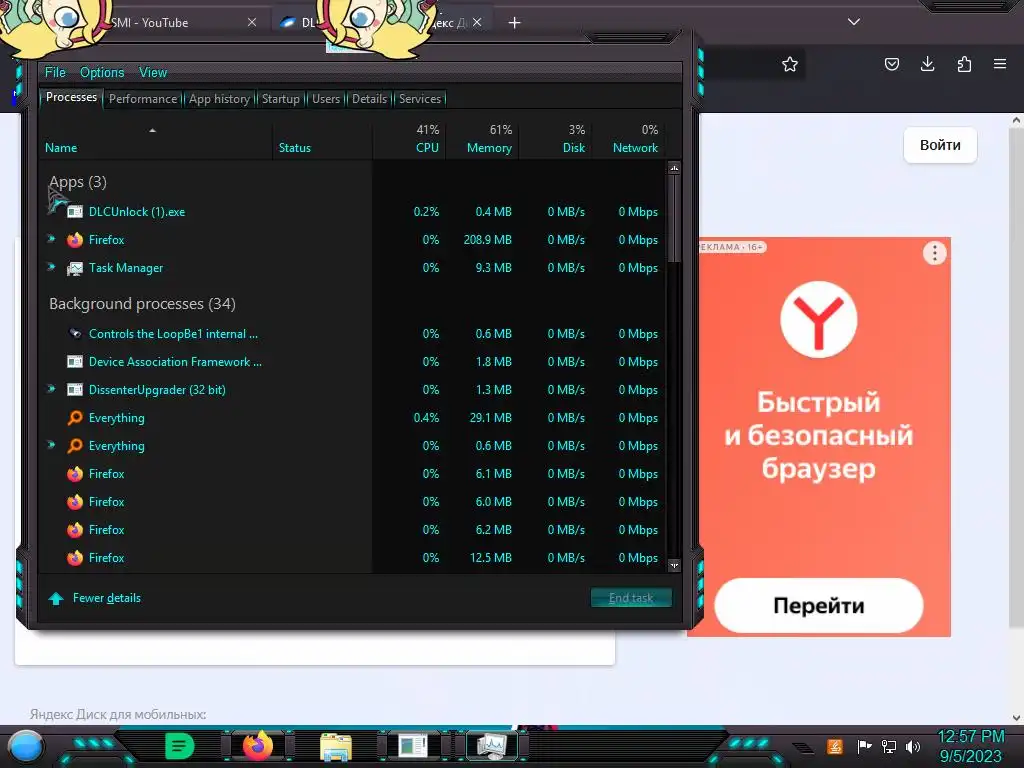Bookmark this page with the star icon
This screenshot has height=768, width=1024.
tap(790, 64)
